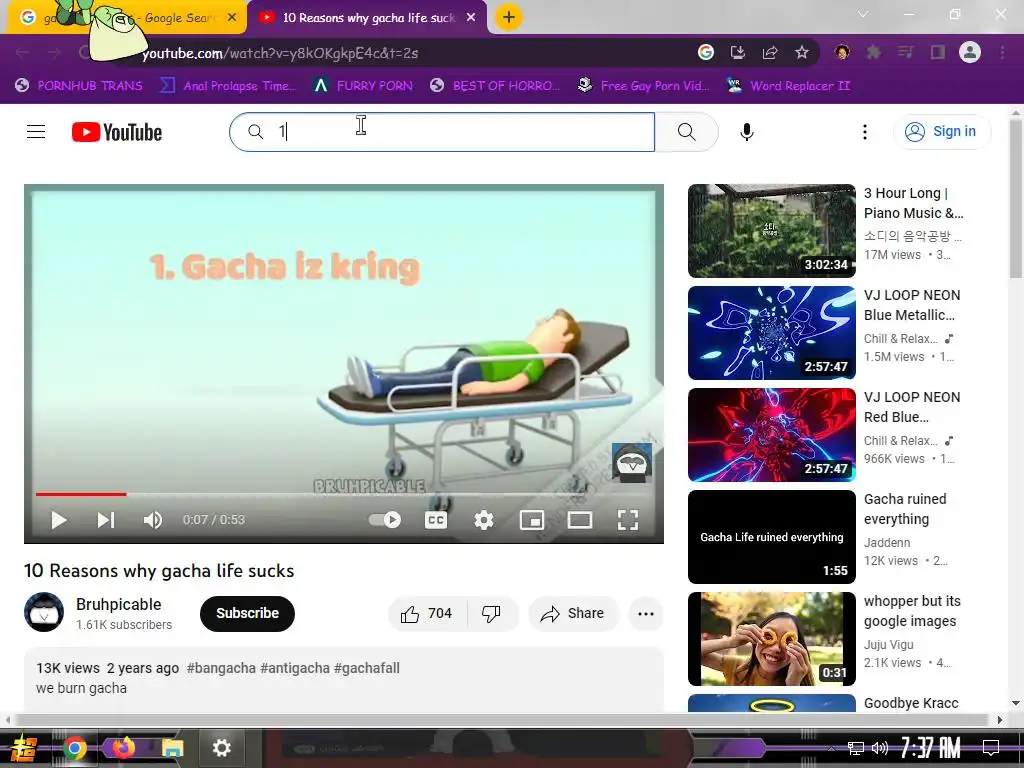The image size is (1024, 768).
Task: Launch Chrome from the taskbar
Action: pyautogui.click(x=74, y=748)
